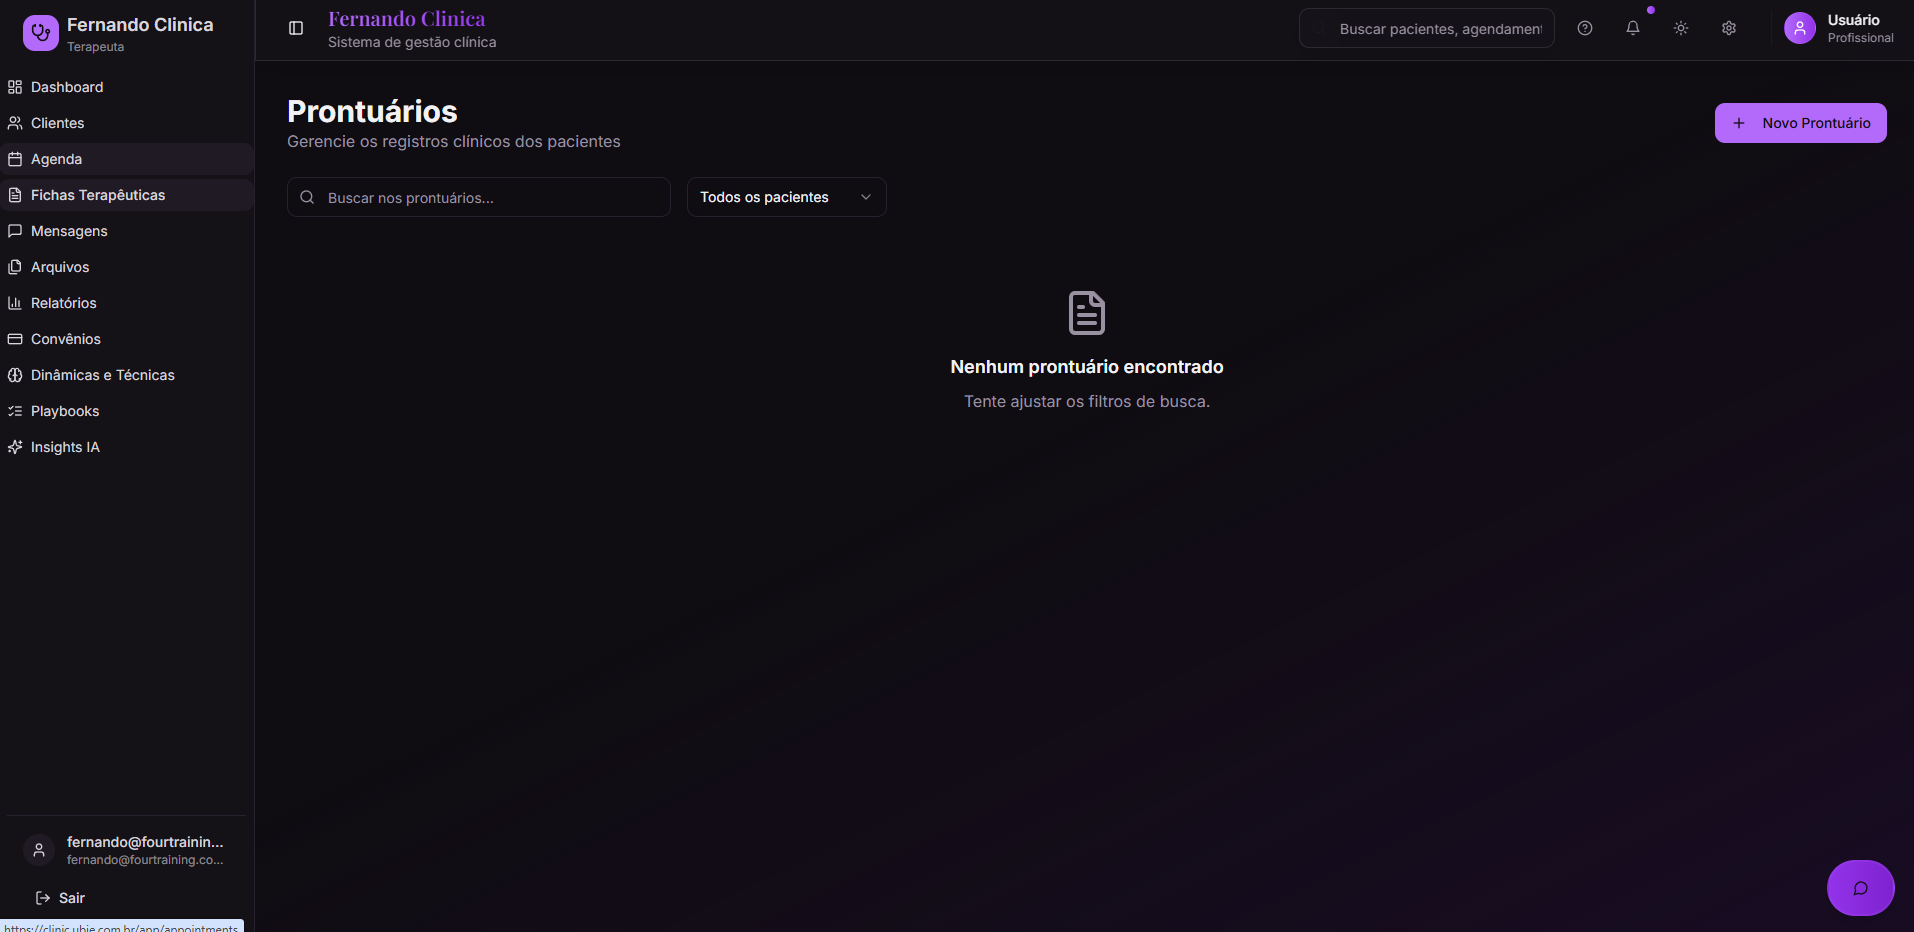Click the magnifier icon in prontuários search
The width and height of the screenshot is (1914, 932).
coord(307,197)
